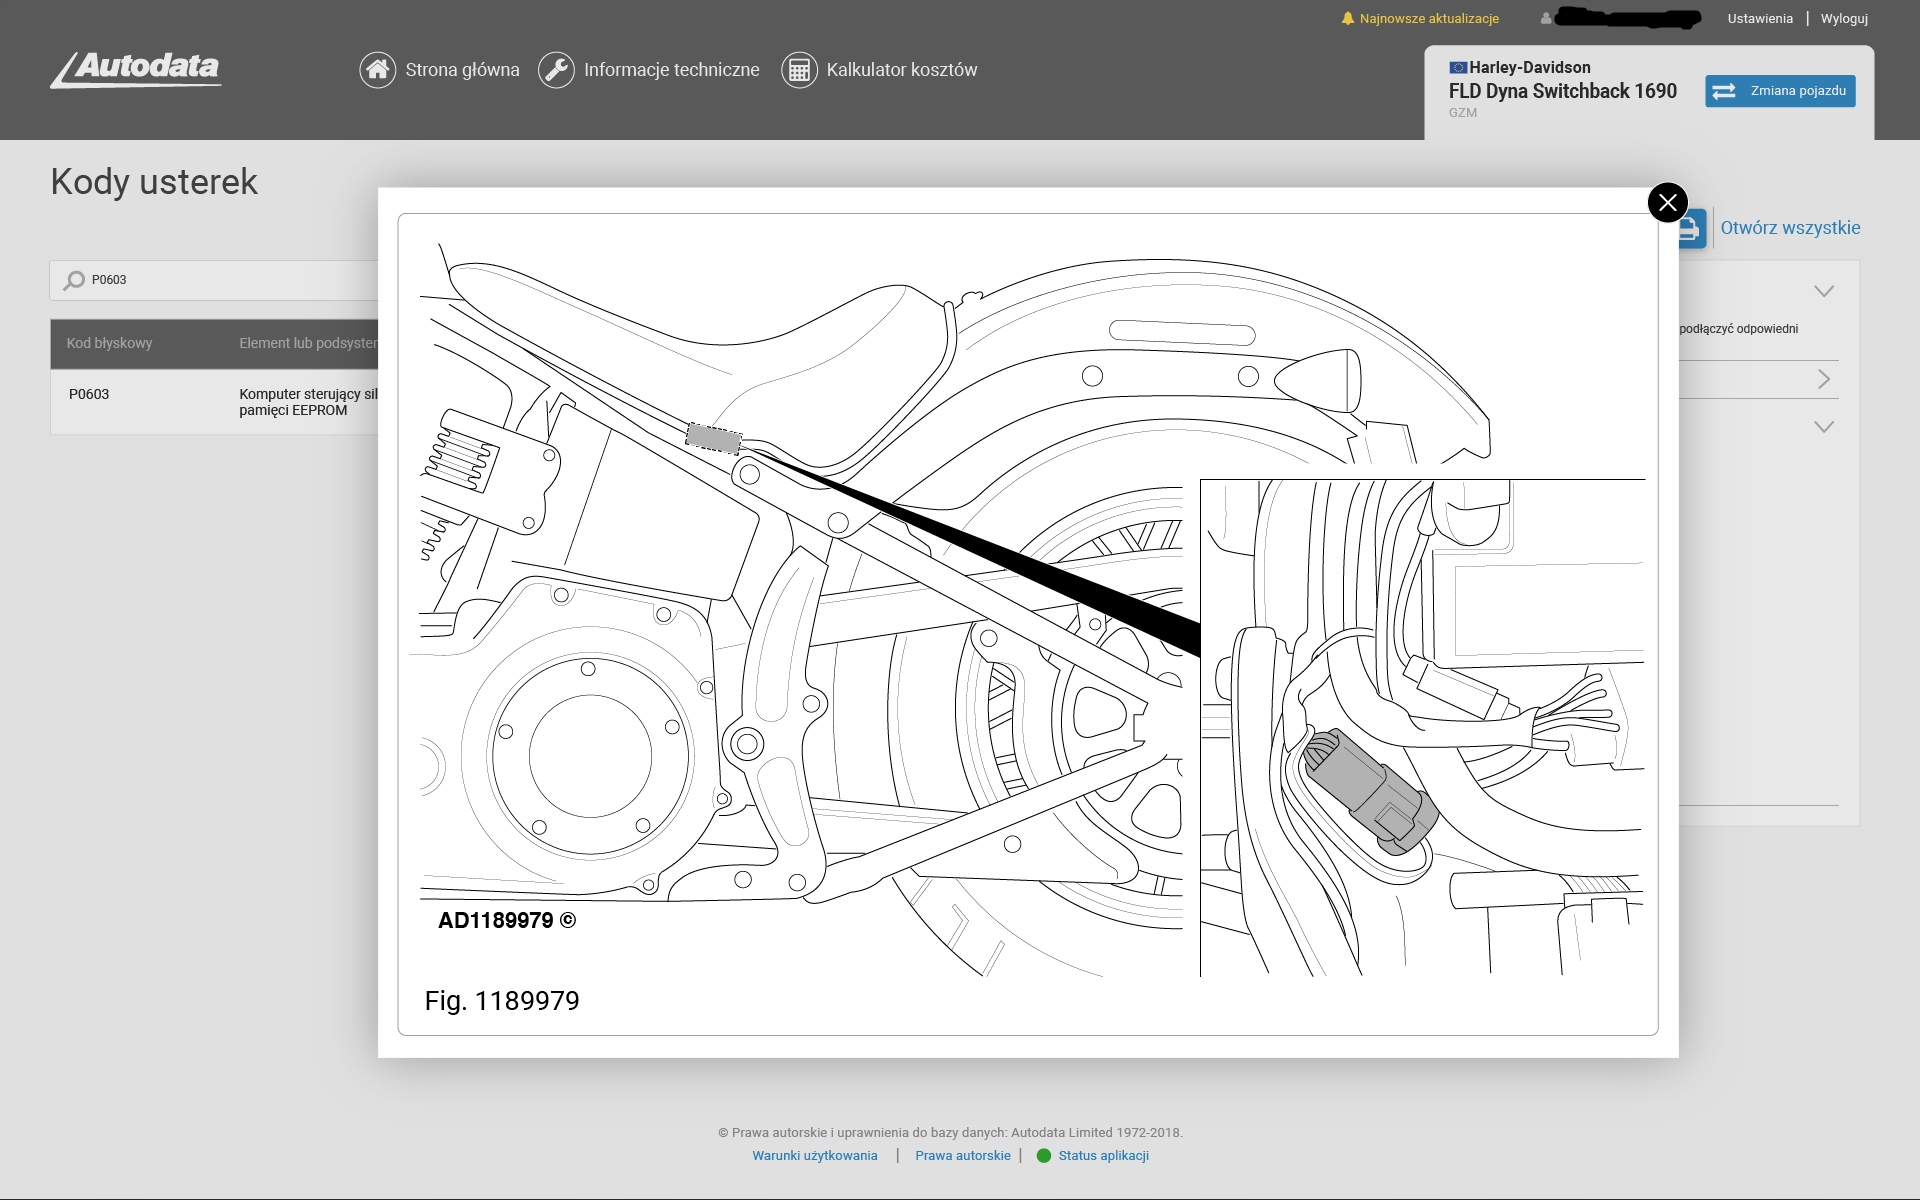The width and height of the screenshot is (1920, 1200).
Task: Open Kalkulator kosztów menu
Action: point(901,70)
